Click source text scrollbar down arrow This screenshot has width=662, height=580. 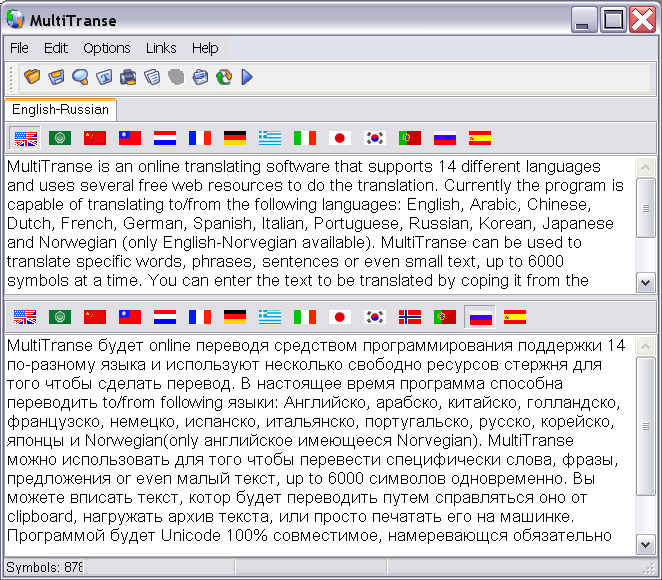[x=645, y=283]
